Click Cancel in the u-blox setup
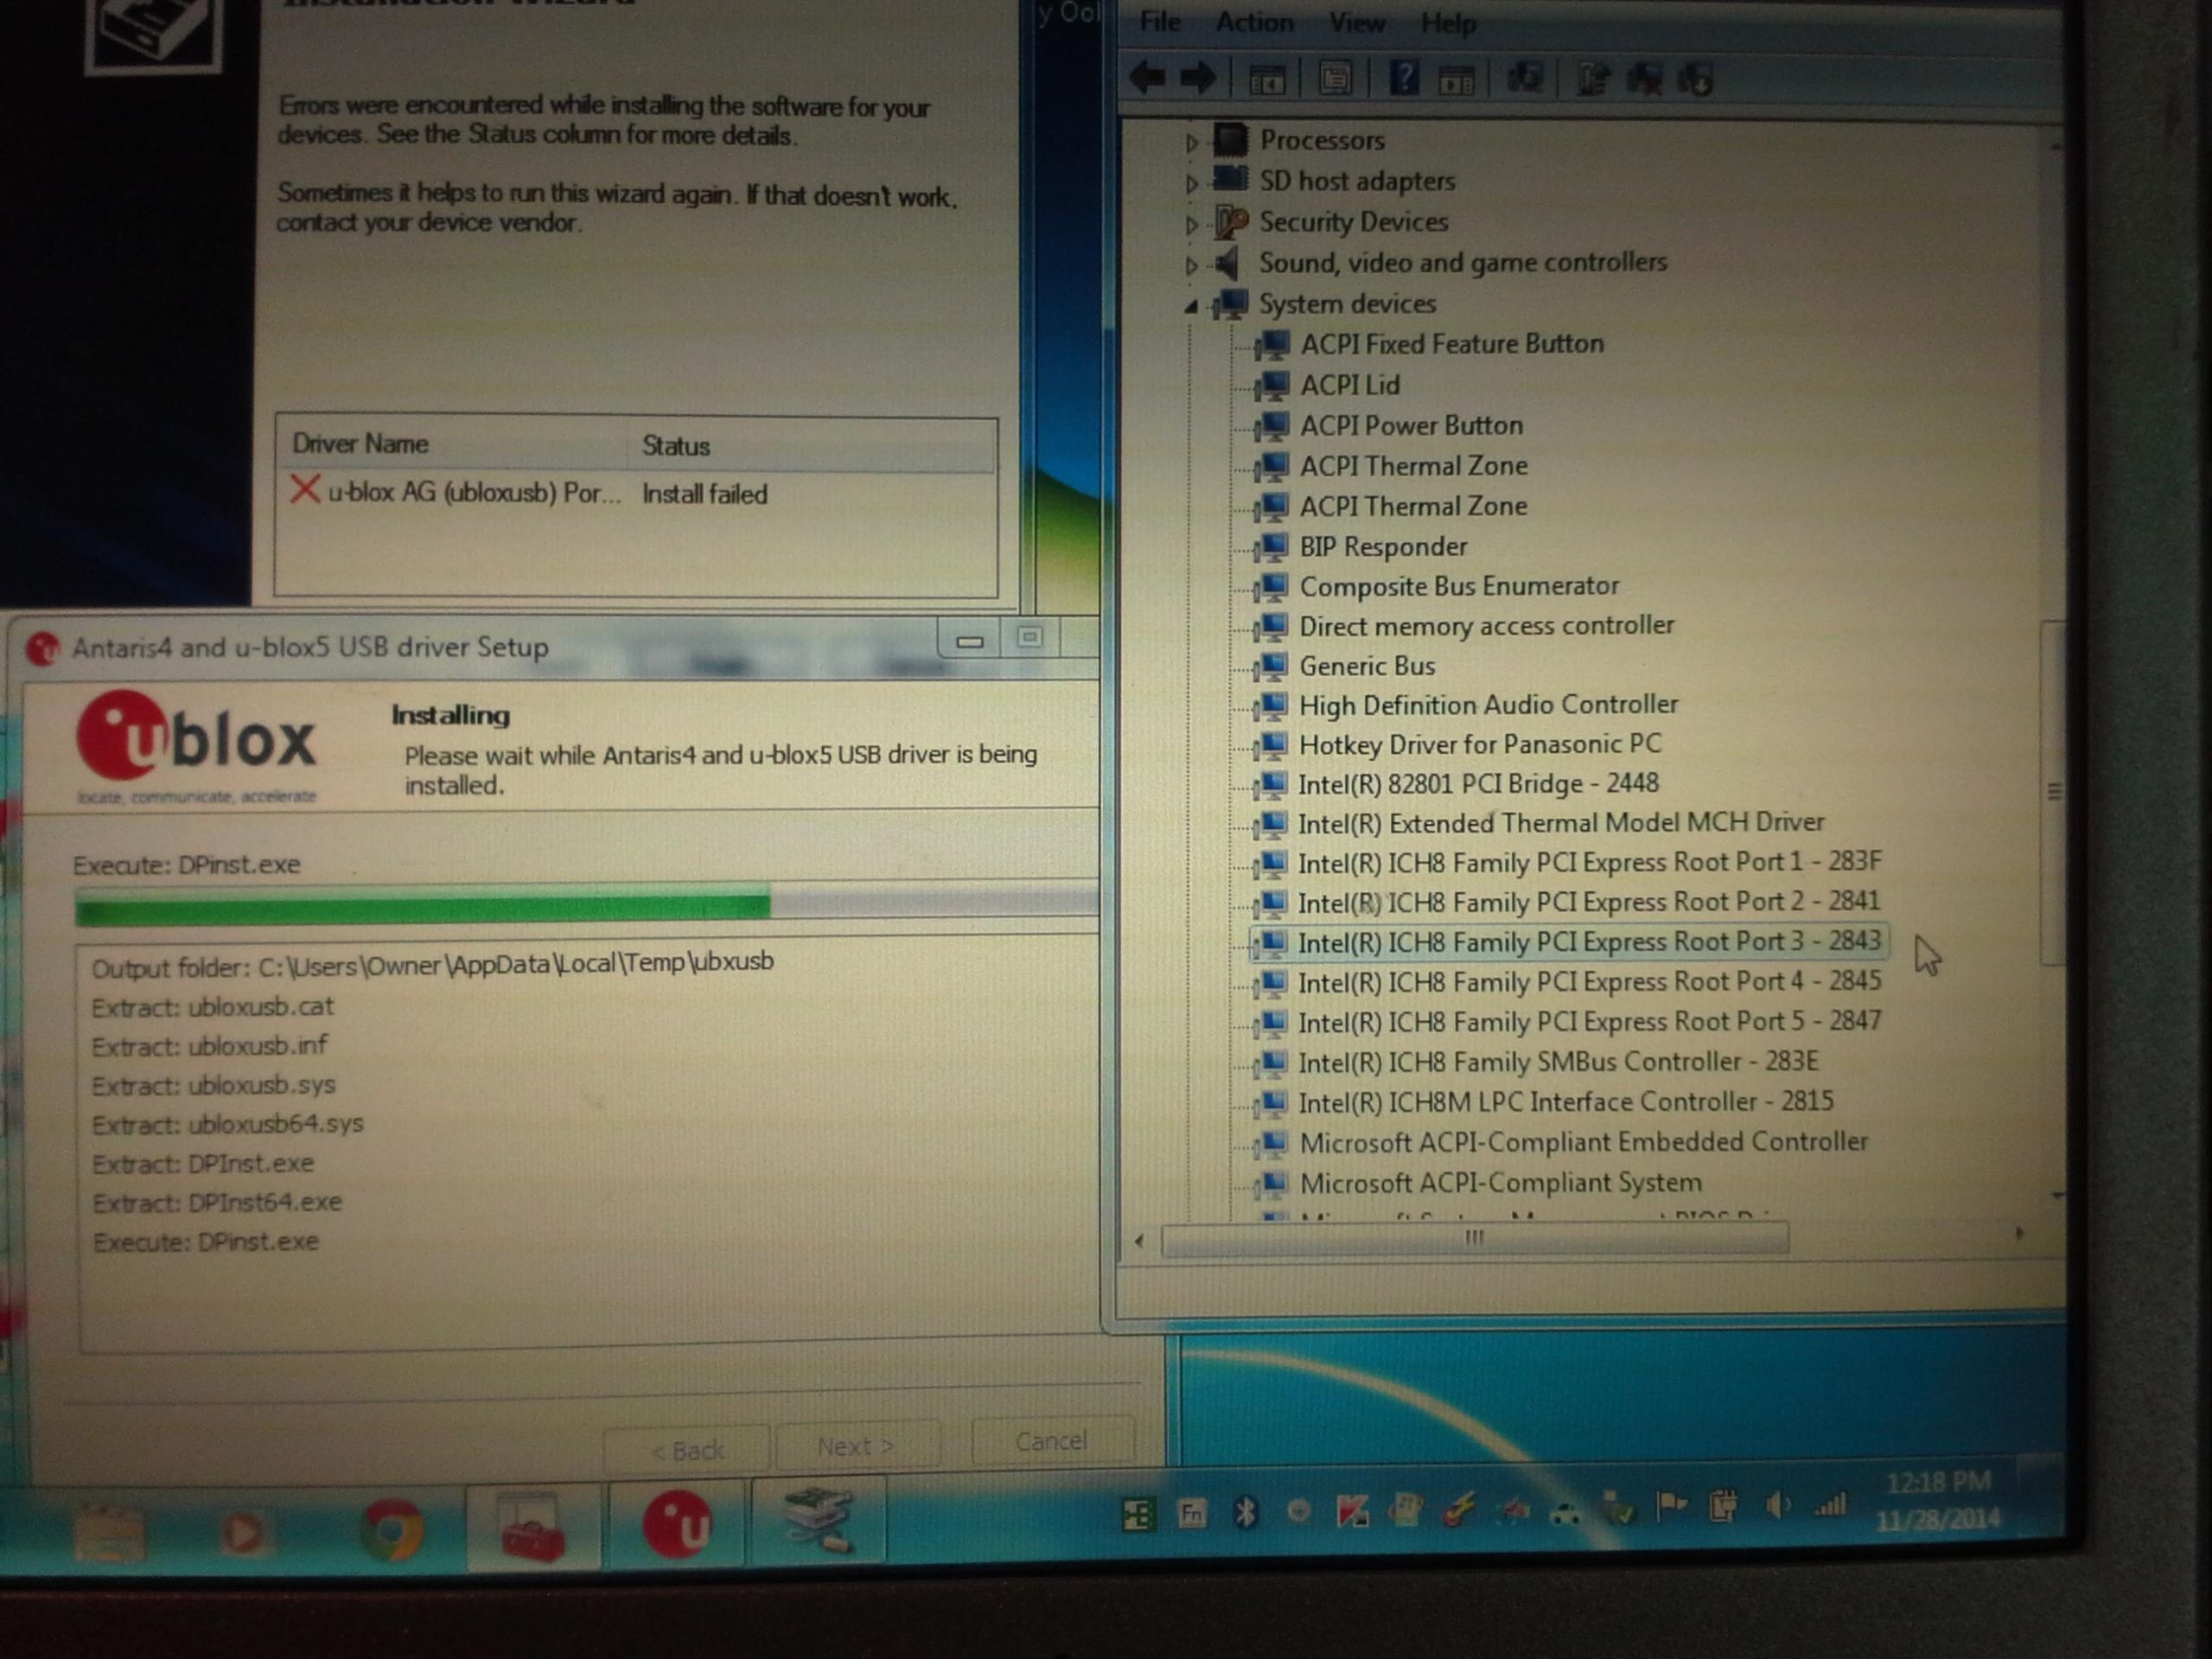 (1052, 1441)
